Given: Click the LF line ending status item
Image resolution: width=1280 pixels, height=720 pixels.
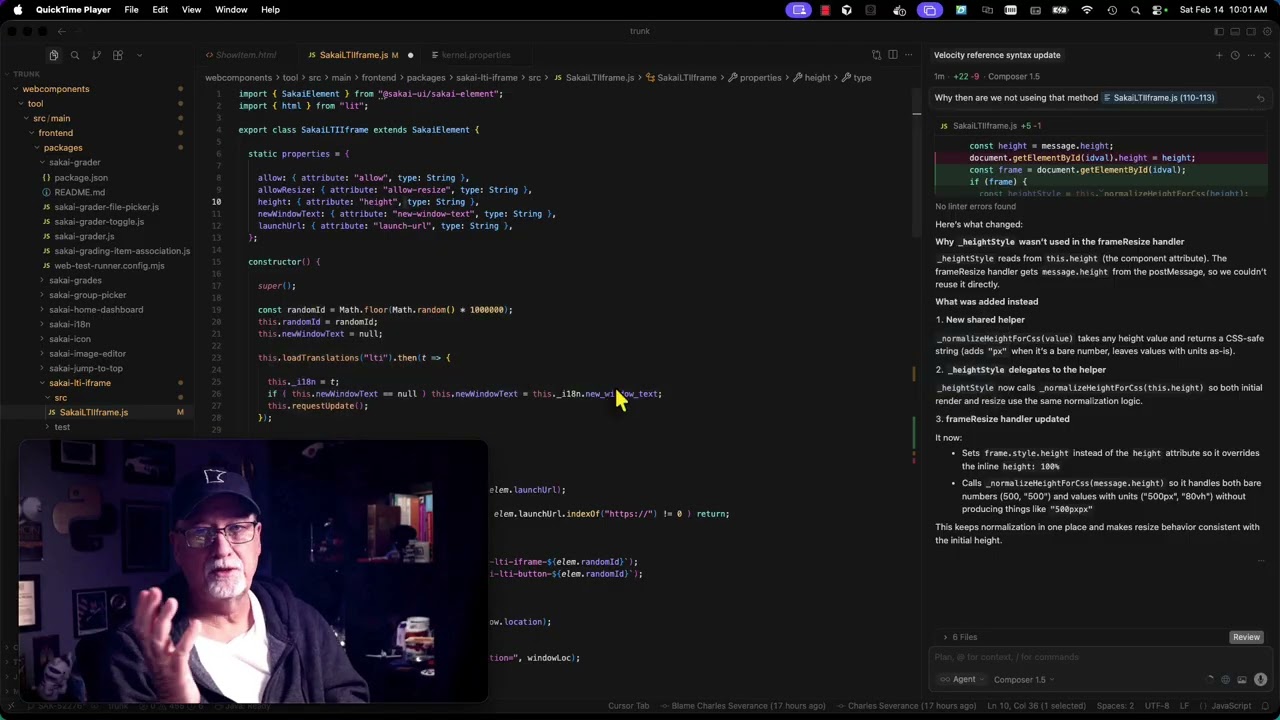Looking at the screenshot, I should coord(1185,706).
